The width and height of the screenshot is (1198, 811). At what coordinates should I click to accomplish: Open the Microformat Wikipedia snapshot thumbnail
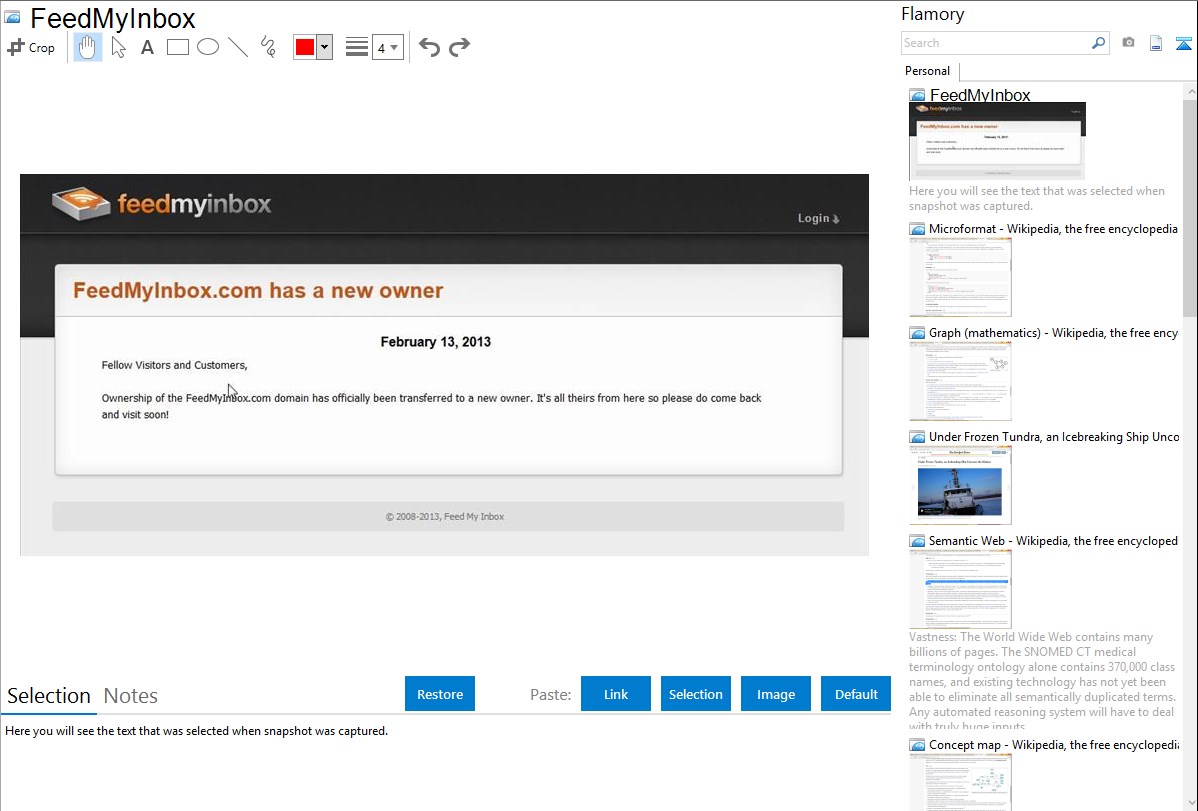[960, 277]
